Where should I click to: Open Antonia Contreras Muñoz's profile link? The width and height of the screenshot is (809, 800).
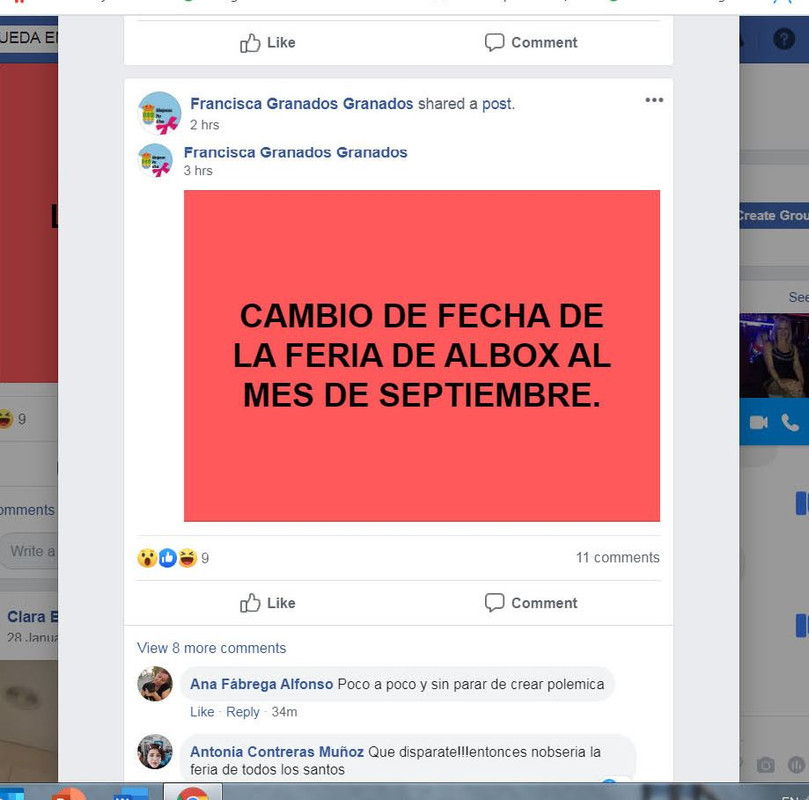coord(277,752)
